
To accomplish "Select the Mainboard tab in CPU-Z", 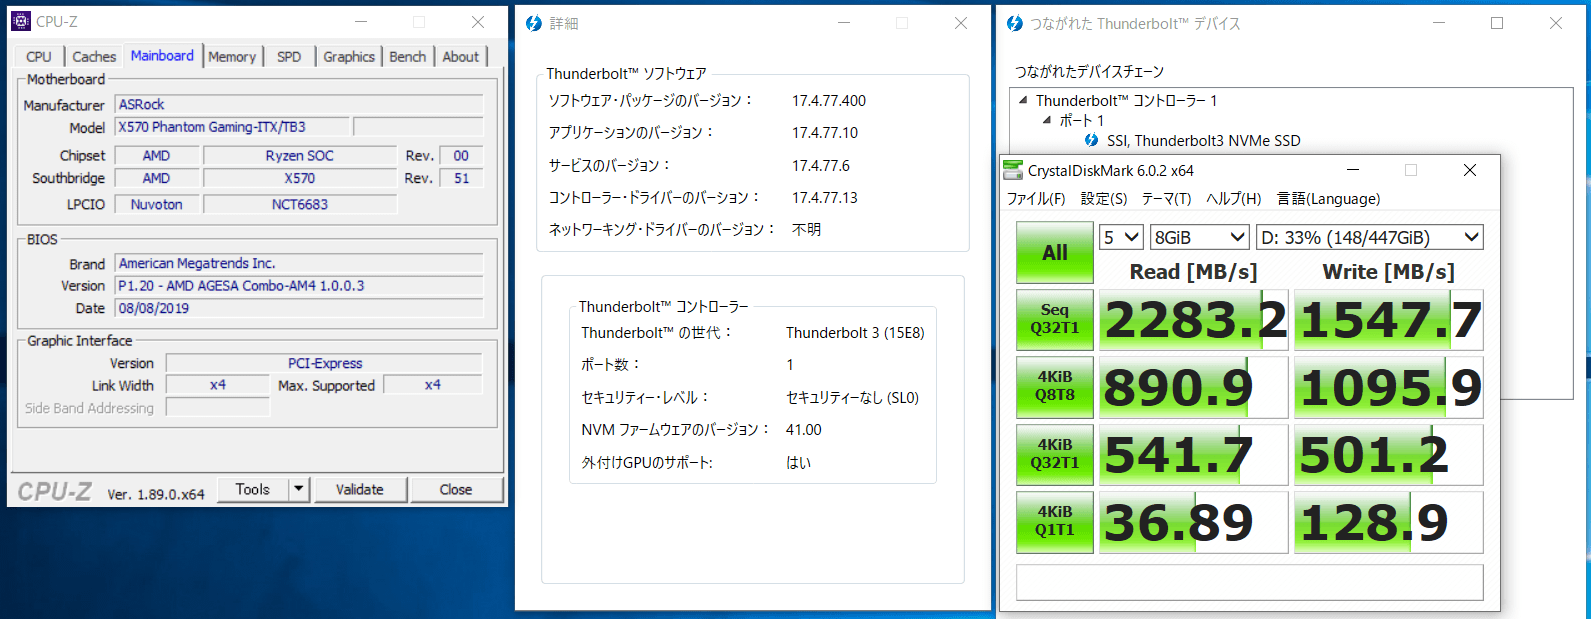I will 162,56.
